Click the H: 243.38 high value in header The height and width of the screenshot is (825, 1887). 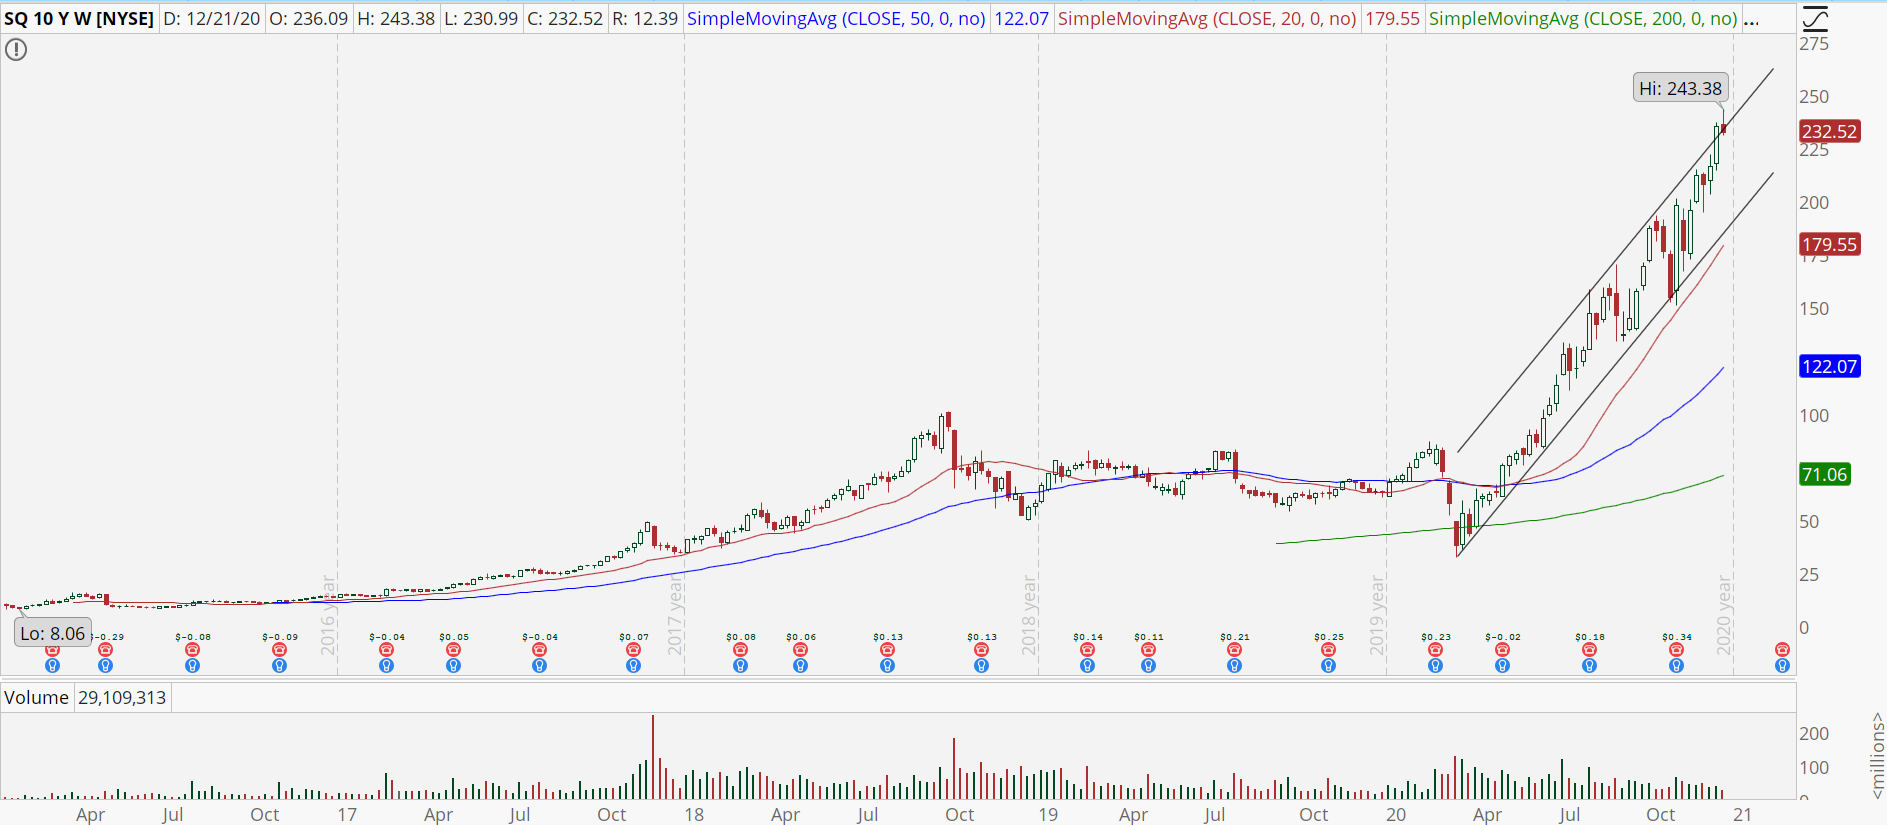coord(396,19)
